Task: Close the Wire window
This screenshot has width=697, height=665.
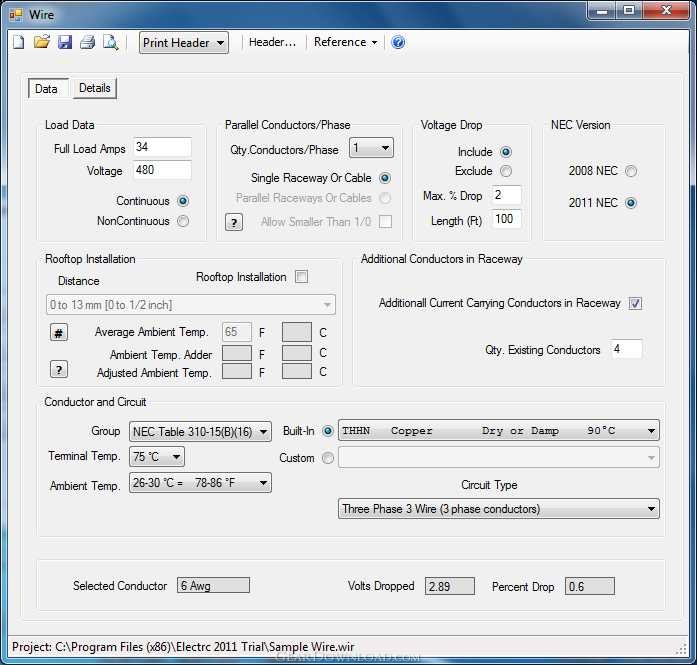Action: [666, 11]
